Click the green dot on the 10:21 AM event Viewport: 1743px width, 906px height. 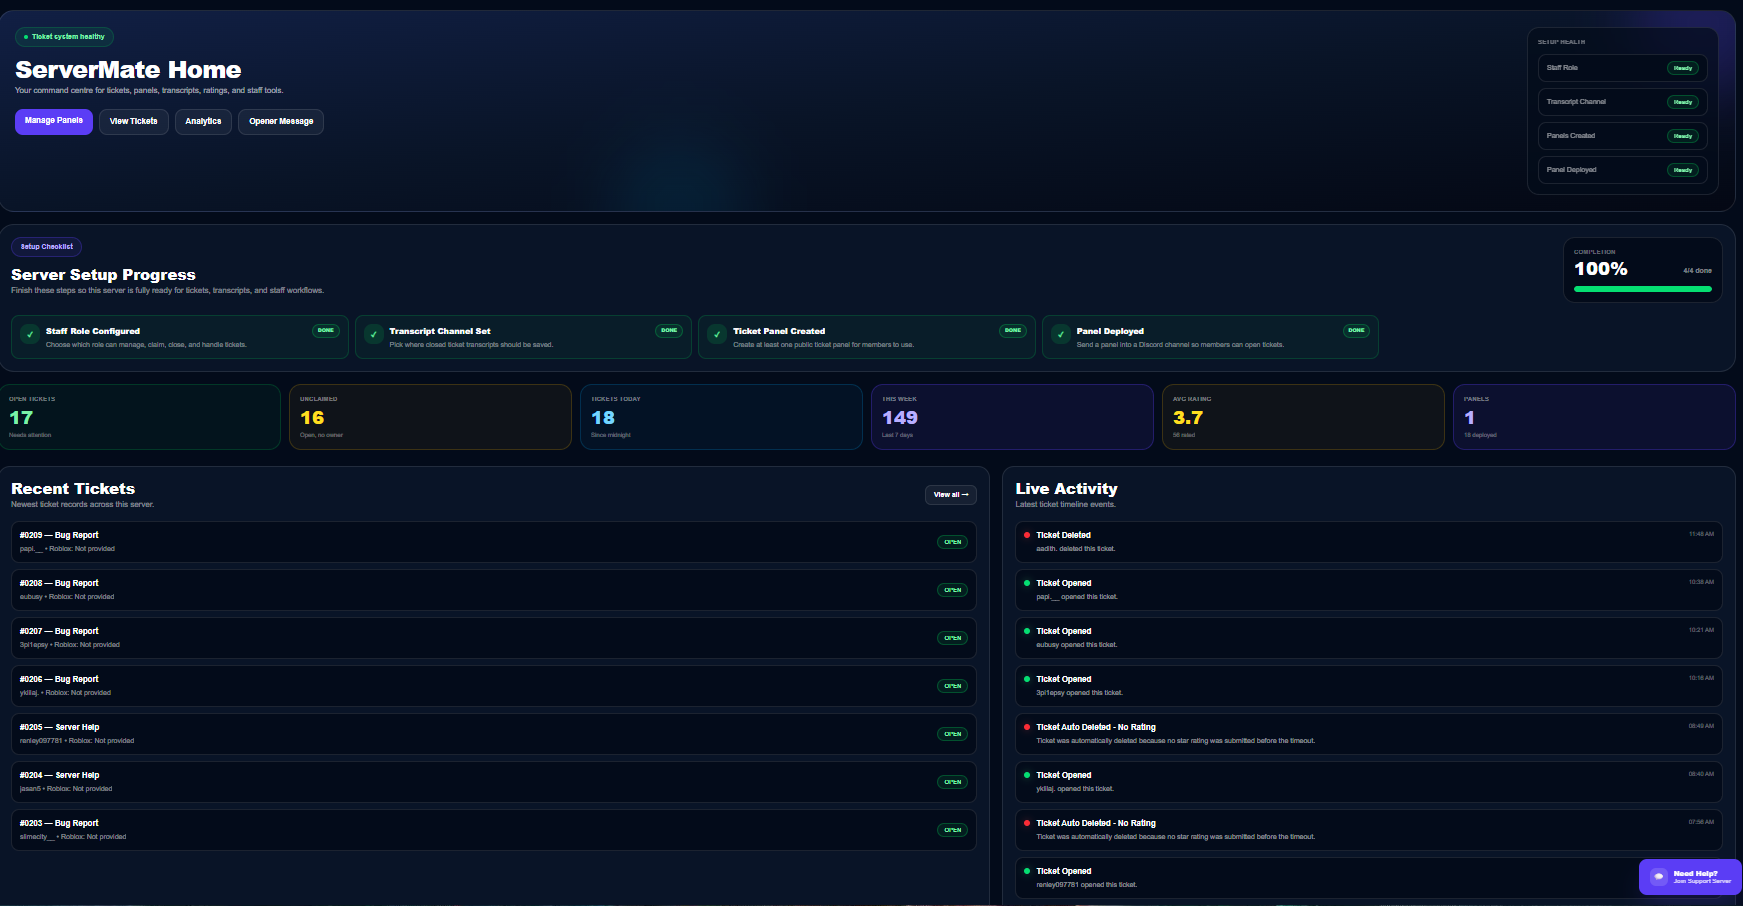point(1026,631)
